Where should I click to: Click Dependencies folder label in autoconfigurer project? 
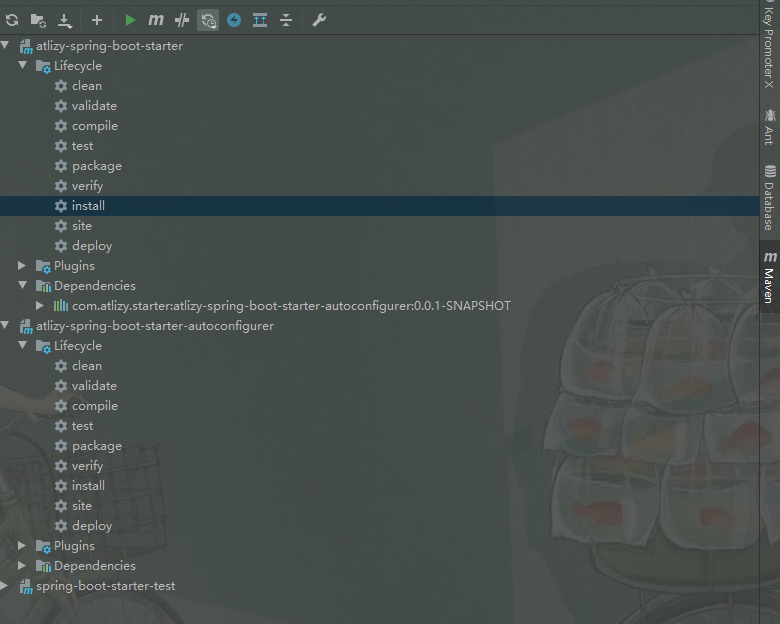95,566
